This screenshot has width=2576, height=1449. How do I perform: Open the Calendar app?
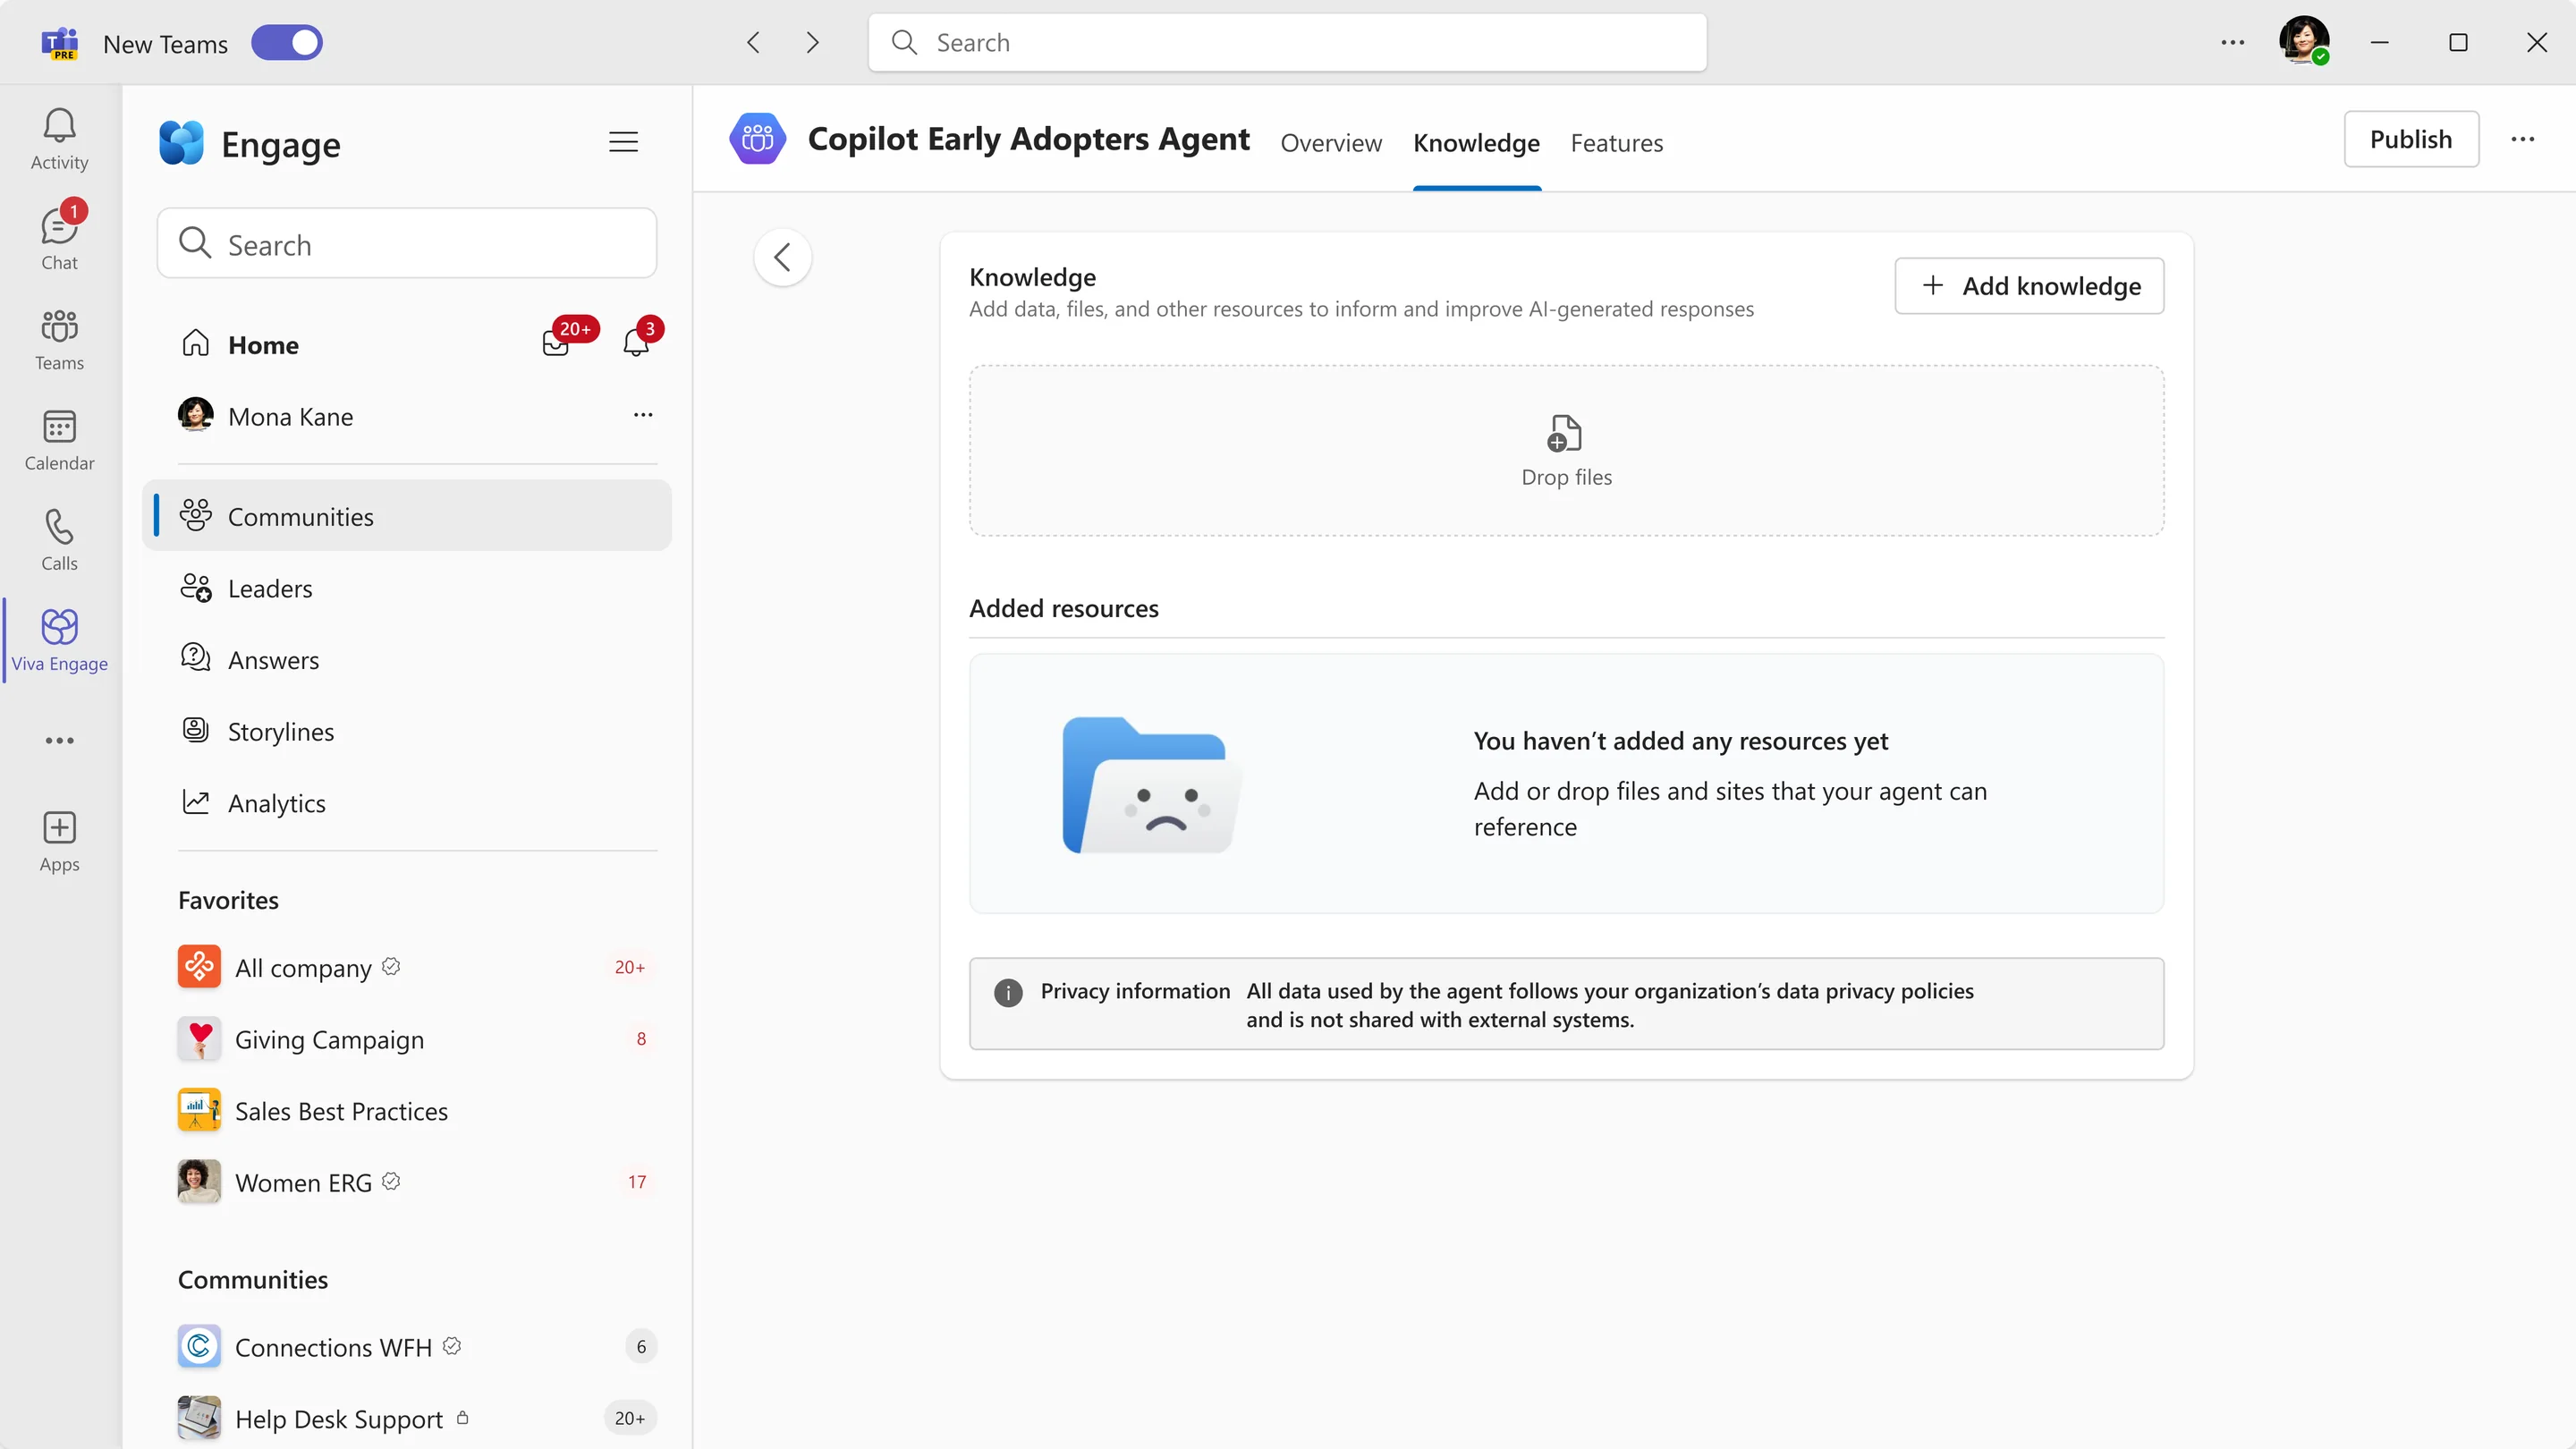point(59,440)
